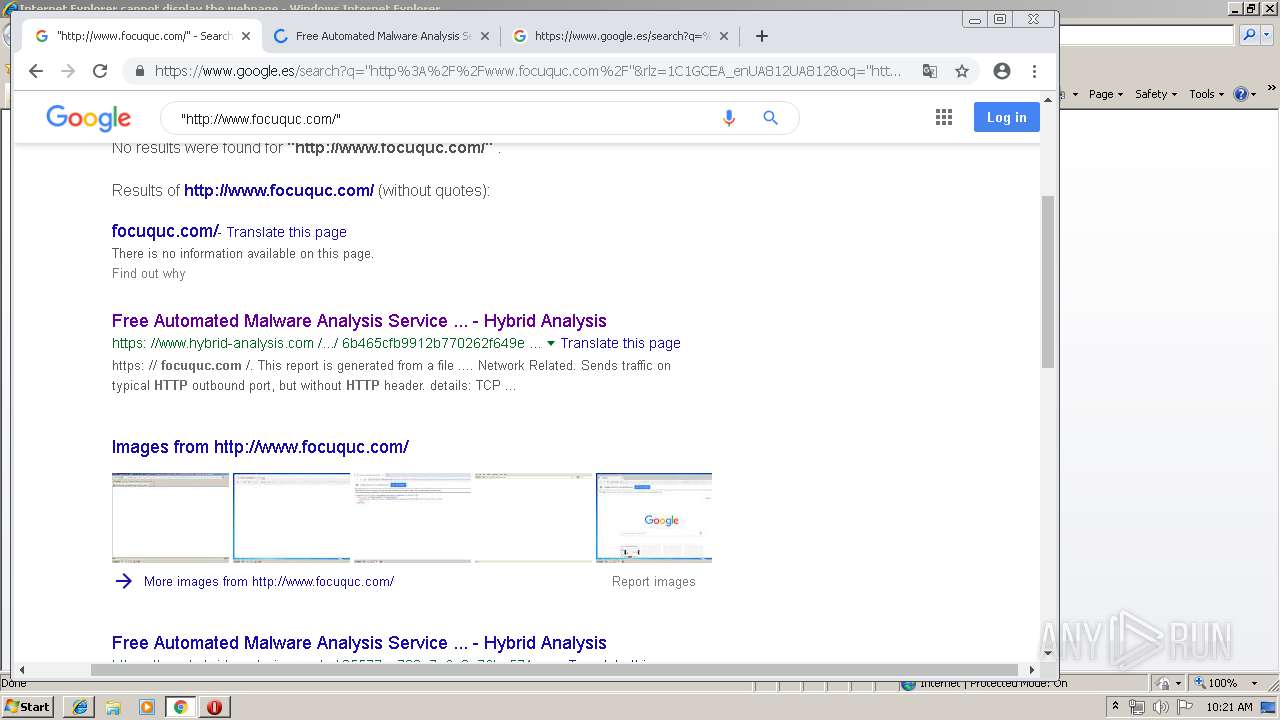Viewport: 1280px width, 720px height.
Task: Click the Find out why link
Action: pyautogui.click(x=148, y=273)
